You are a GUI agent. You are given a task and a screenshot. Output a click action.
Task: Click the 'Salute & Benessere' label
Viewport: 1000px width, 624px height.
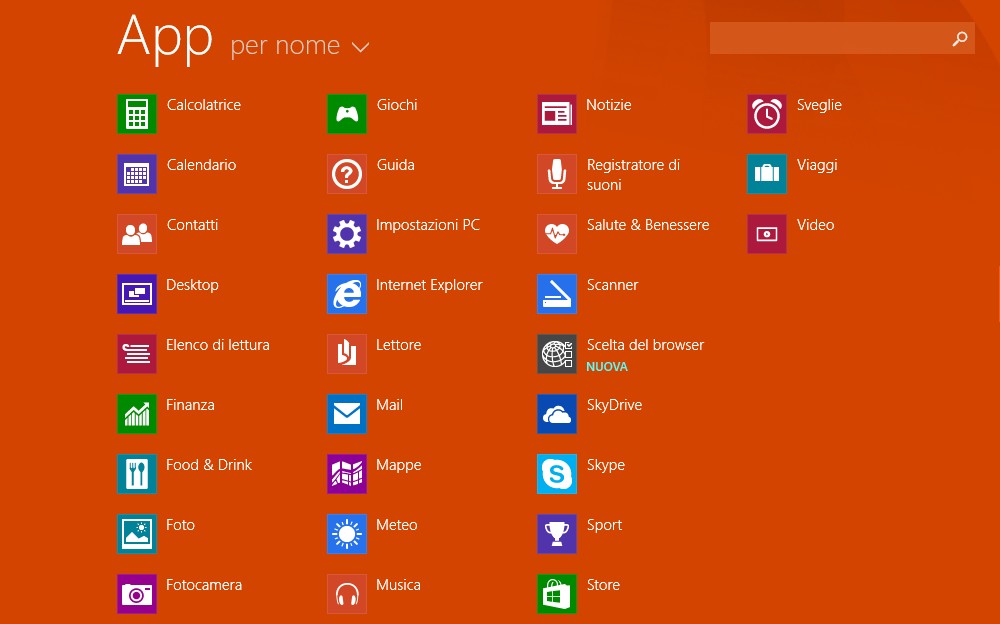648,225
